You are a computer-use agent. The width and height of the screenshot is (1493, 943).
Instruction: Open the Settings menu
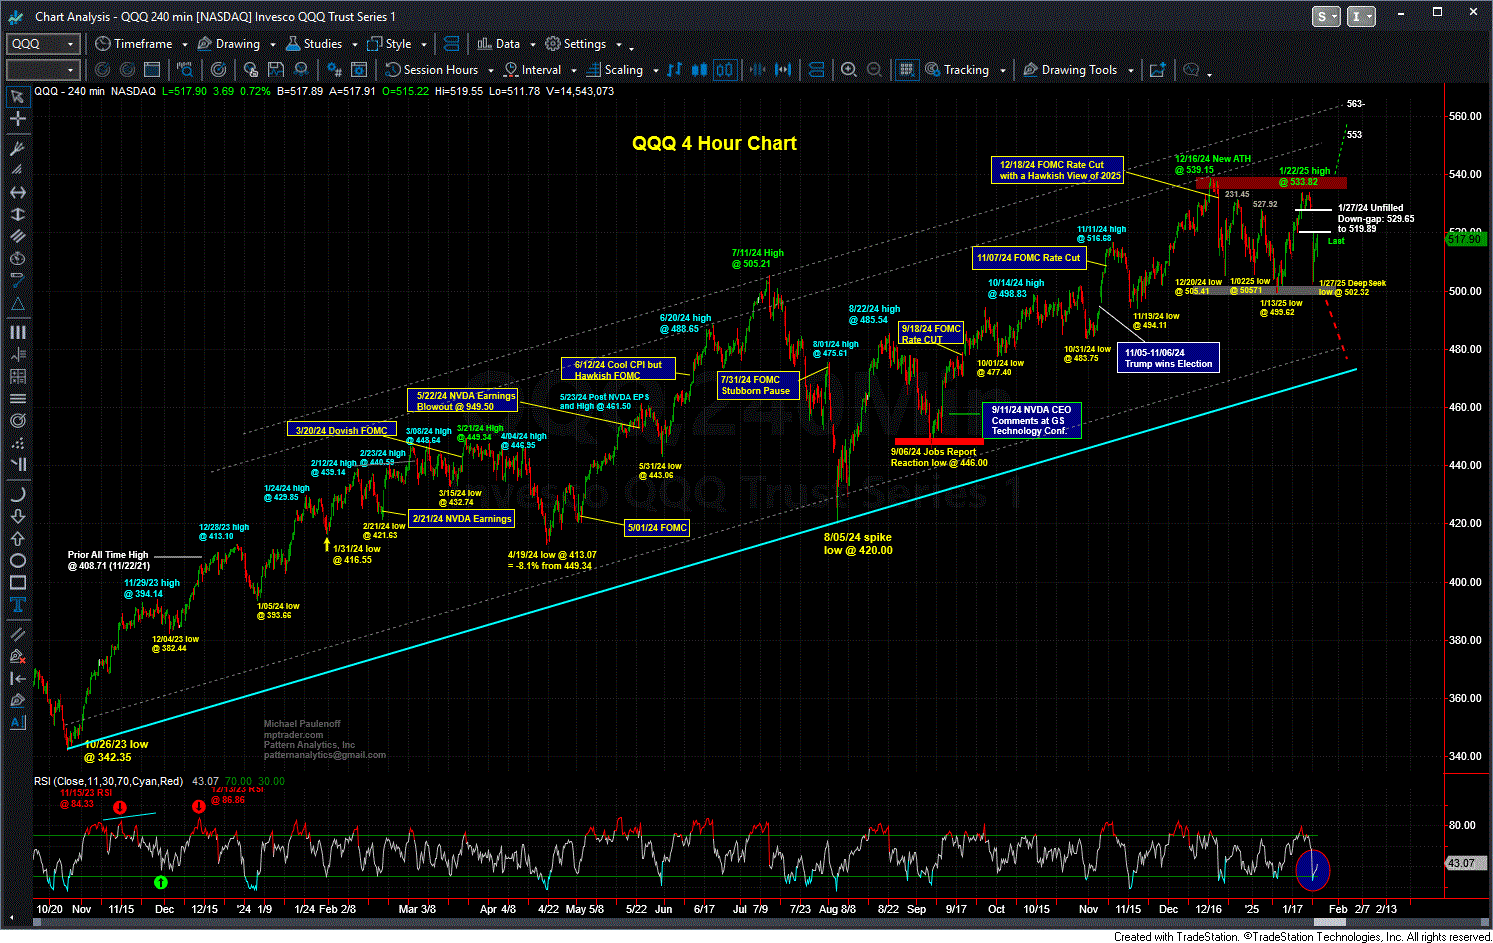576,44
